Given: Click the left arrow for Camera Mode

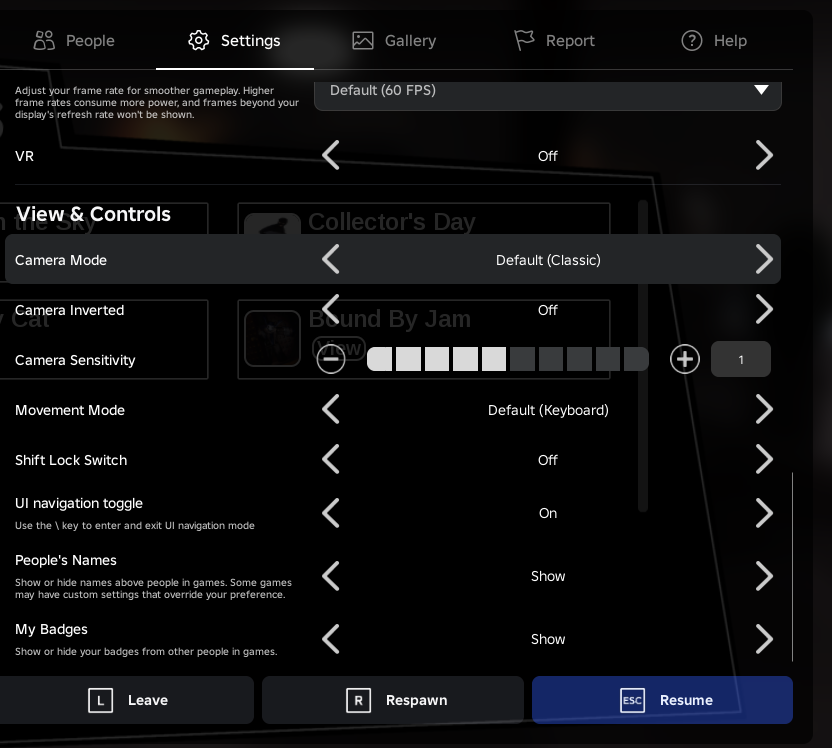Looking at the screenshot, I should [331, 259].
